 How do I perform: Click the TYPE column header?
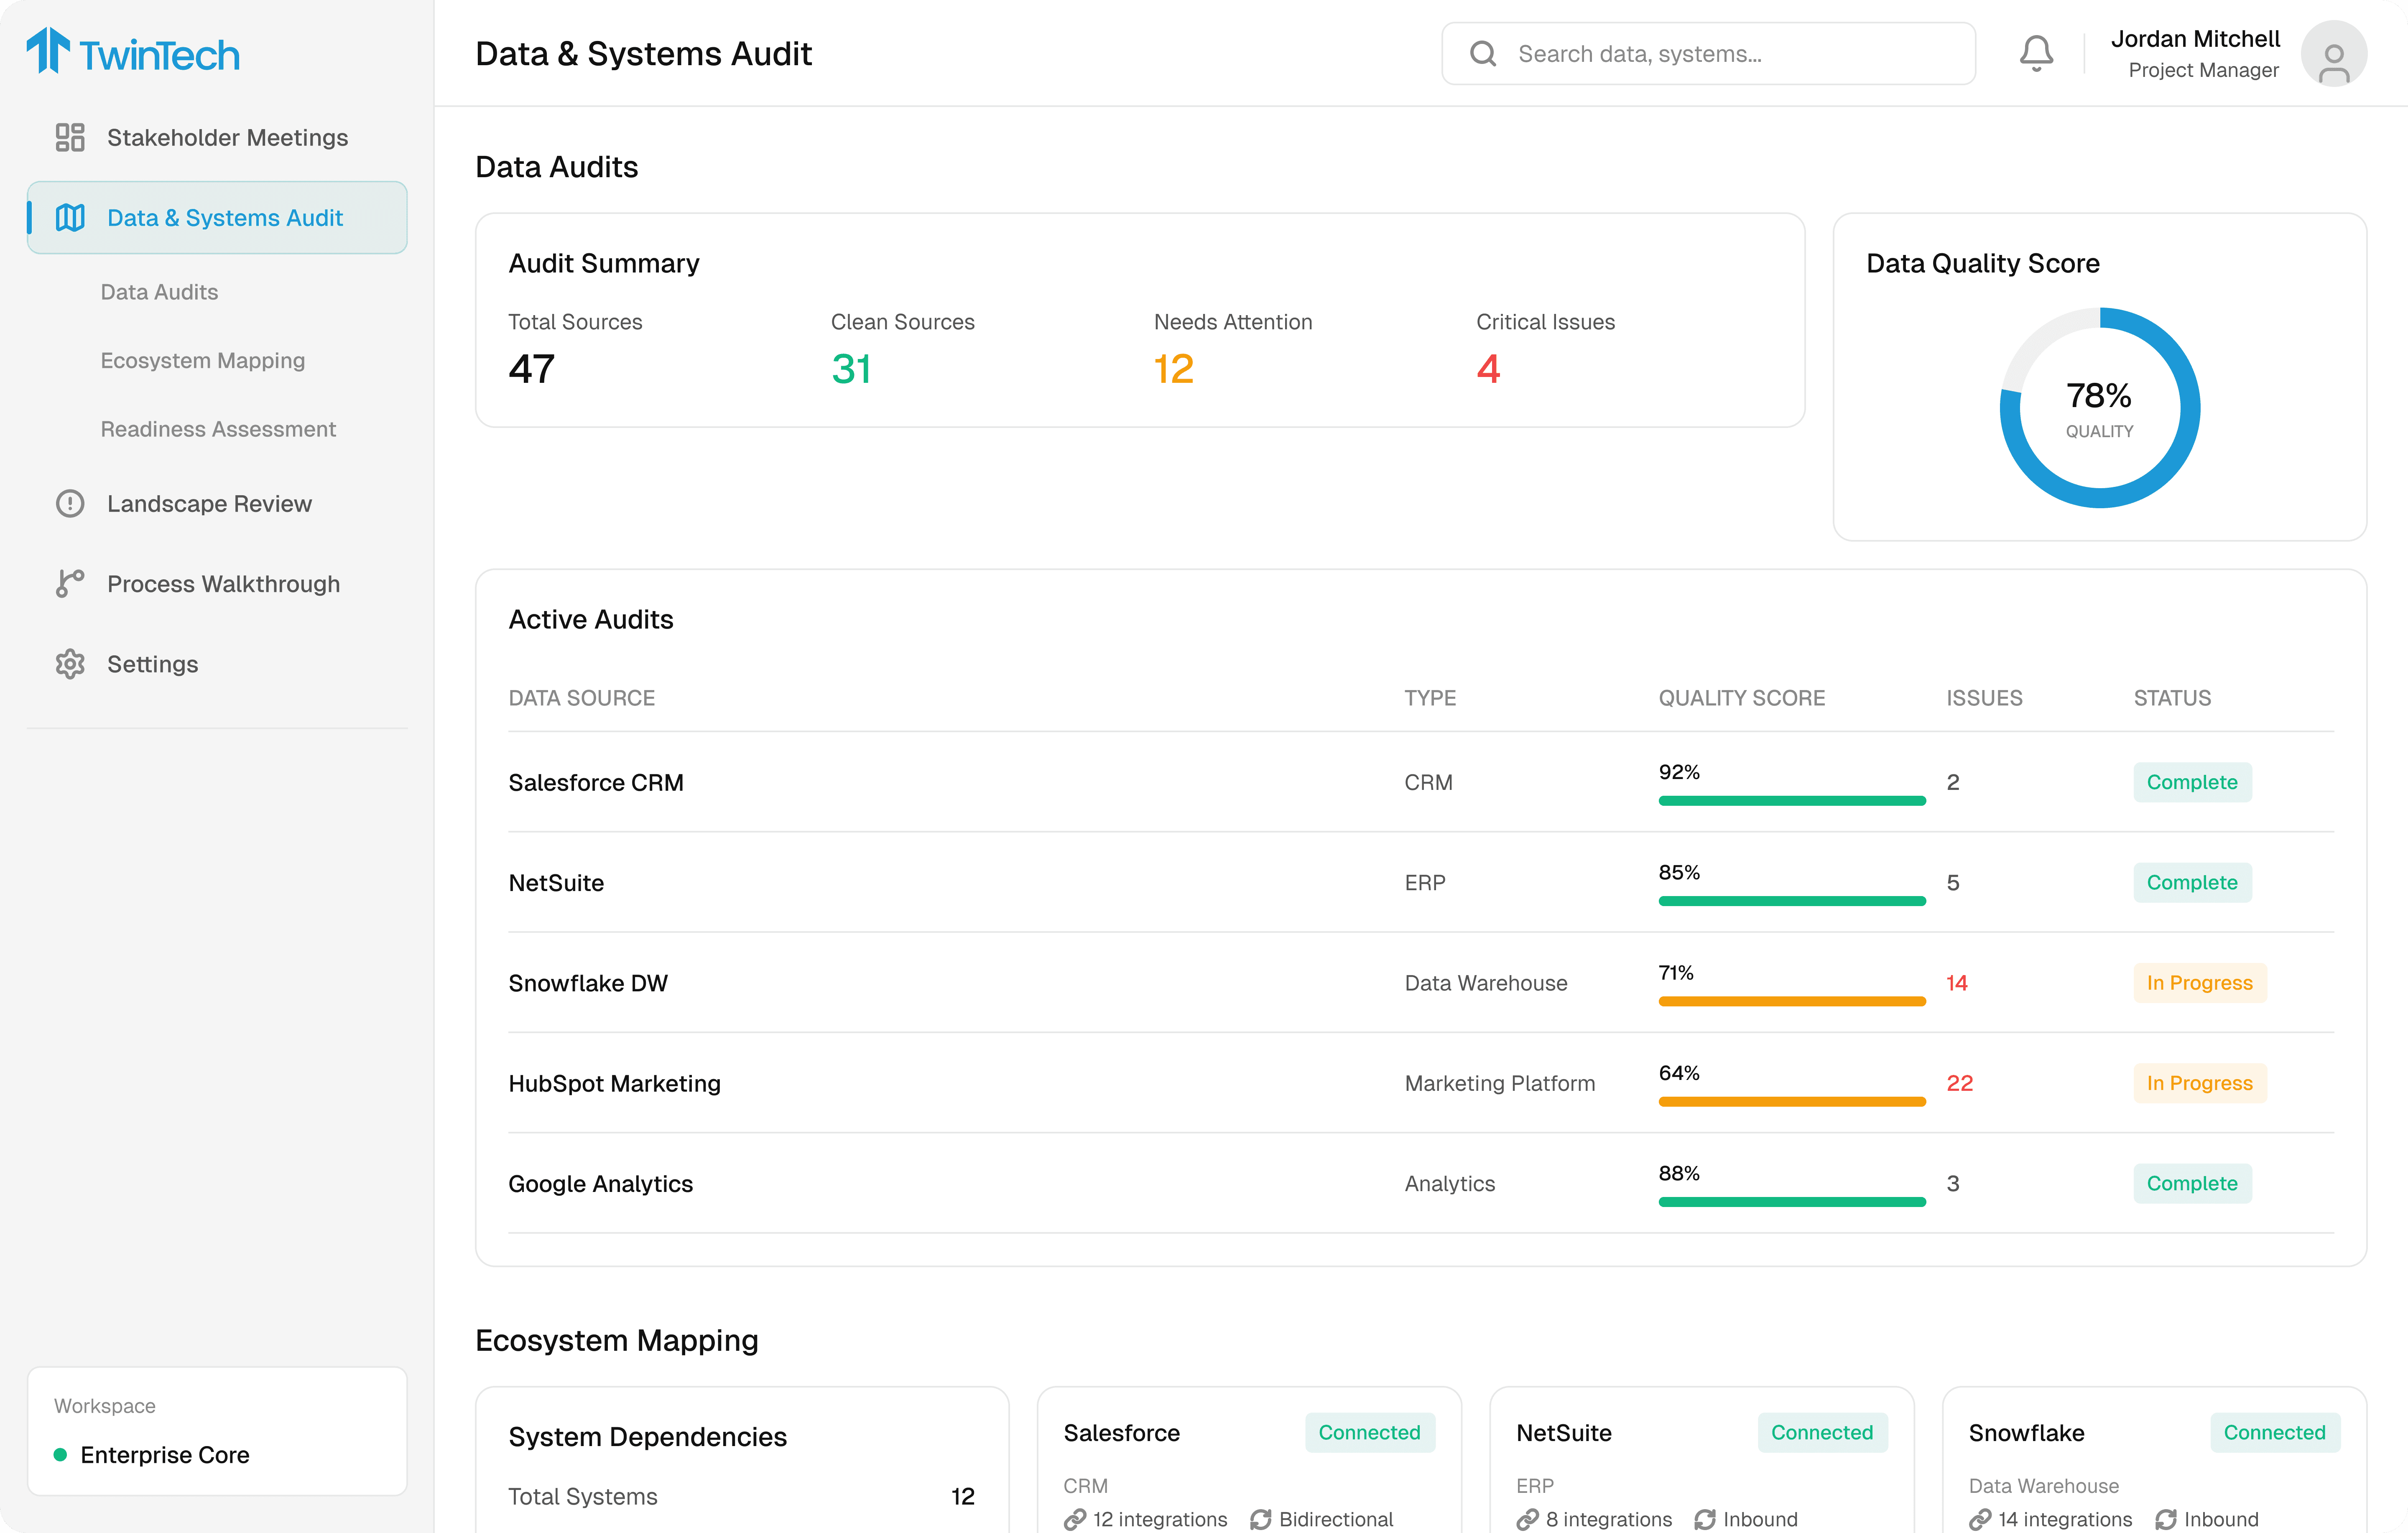1430,698
